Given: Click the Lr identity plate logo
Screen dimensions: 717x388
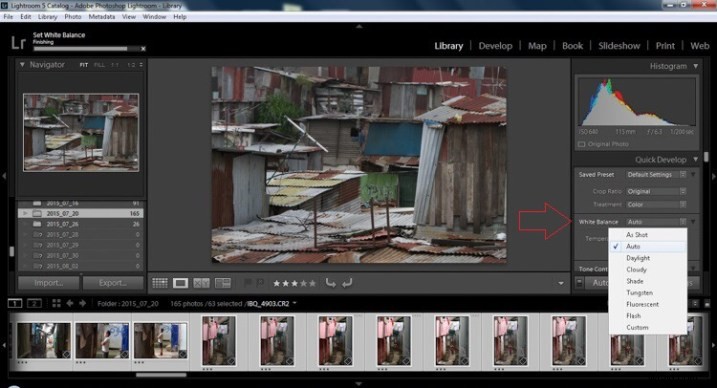Looking at the screenshot, I should 18,43.
